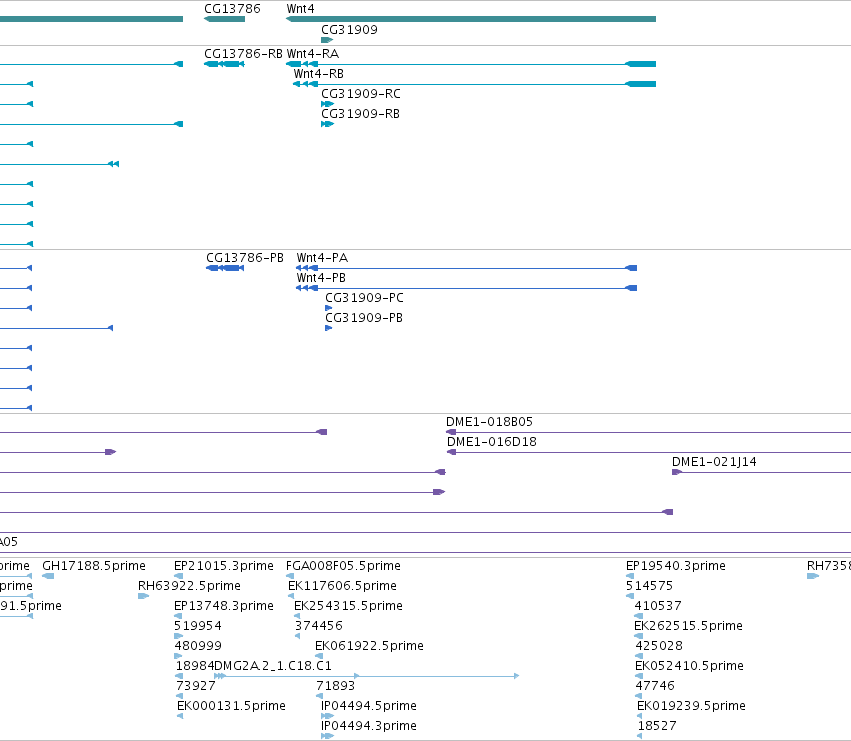851x741 pixels.
Task: Click the CG31909-RB transcript label
Action: [x=360, y=114]
